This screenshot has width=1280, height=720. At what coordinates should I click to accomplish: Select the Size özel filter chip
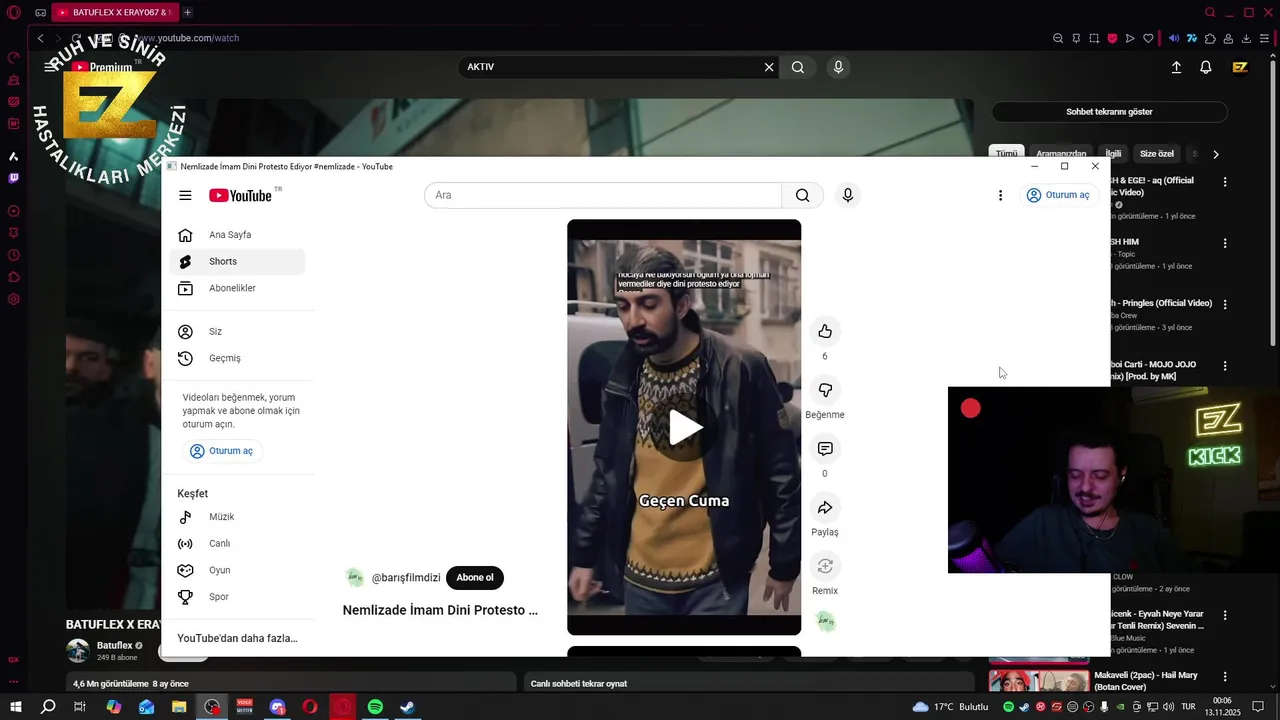pos(1157,154)
